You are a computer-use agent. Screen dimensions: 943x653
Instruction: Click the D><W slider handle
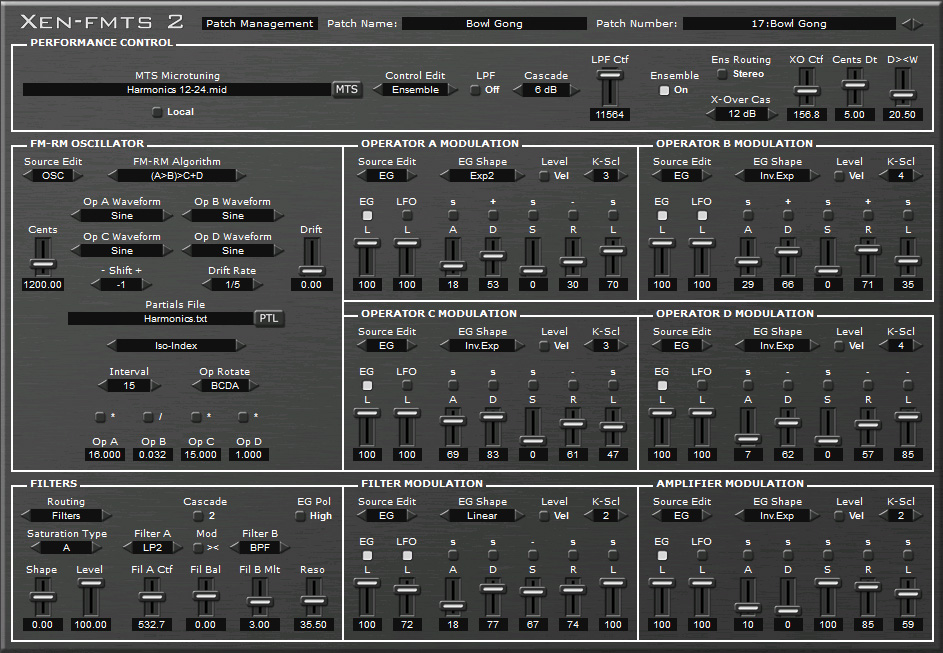[x=902, y=95]
